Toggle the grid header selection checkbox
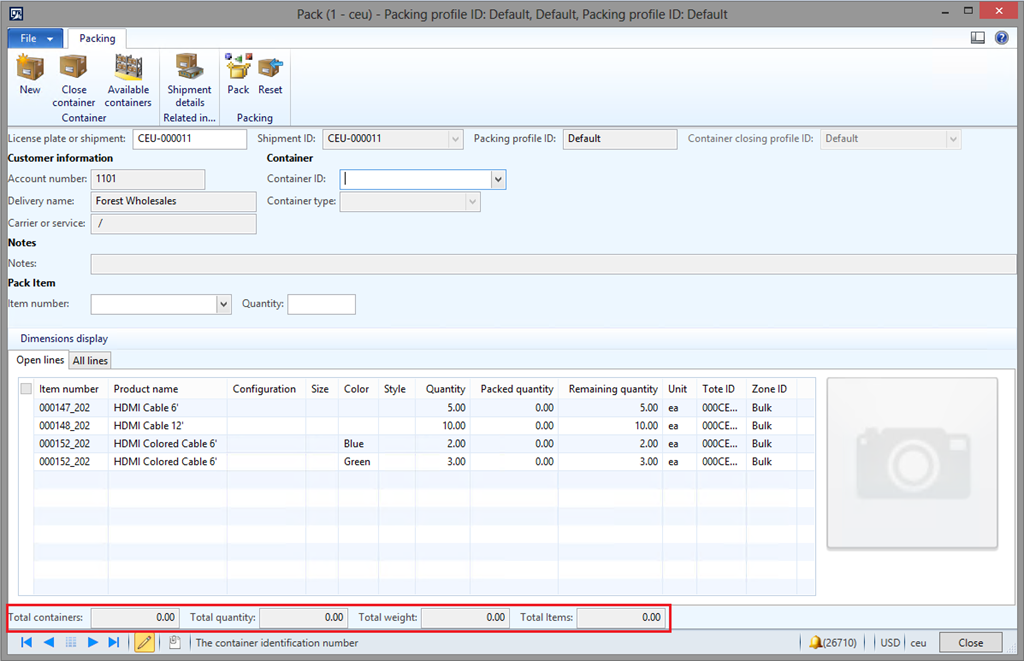The width and height of the screenshot is (1024, 661). tap(27, 388)
